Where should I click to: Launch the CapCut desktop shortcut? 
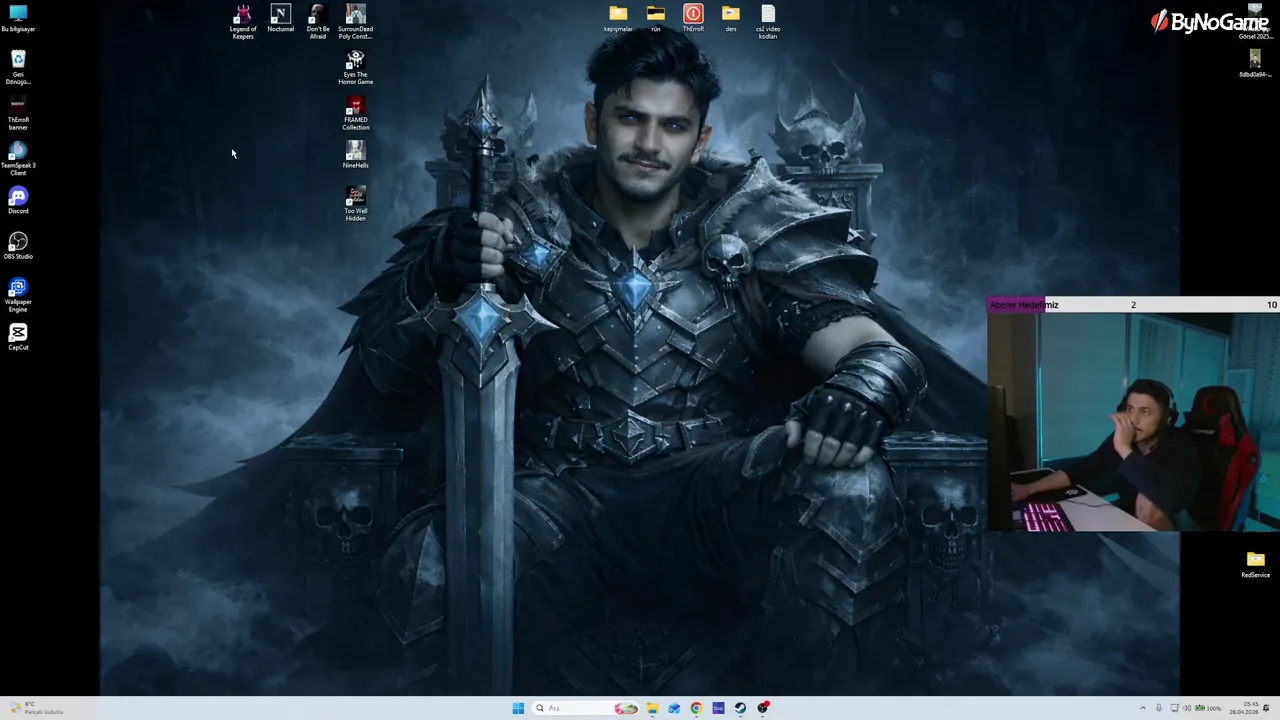pos(18,336)
